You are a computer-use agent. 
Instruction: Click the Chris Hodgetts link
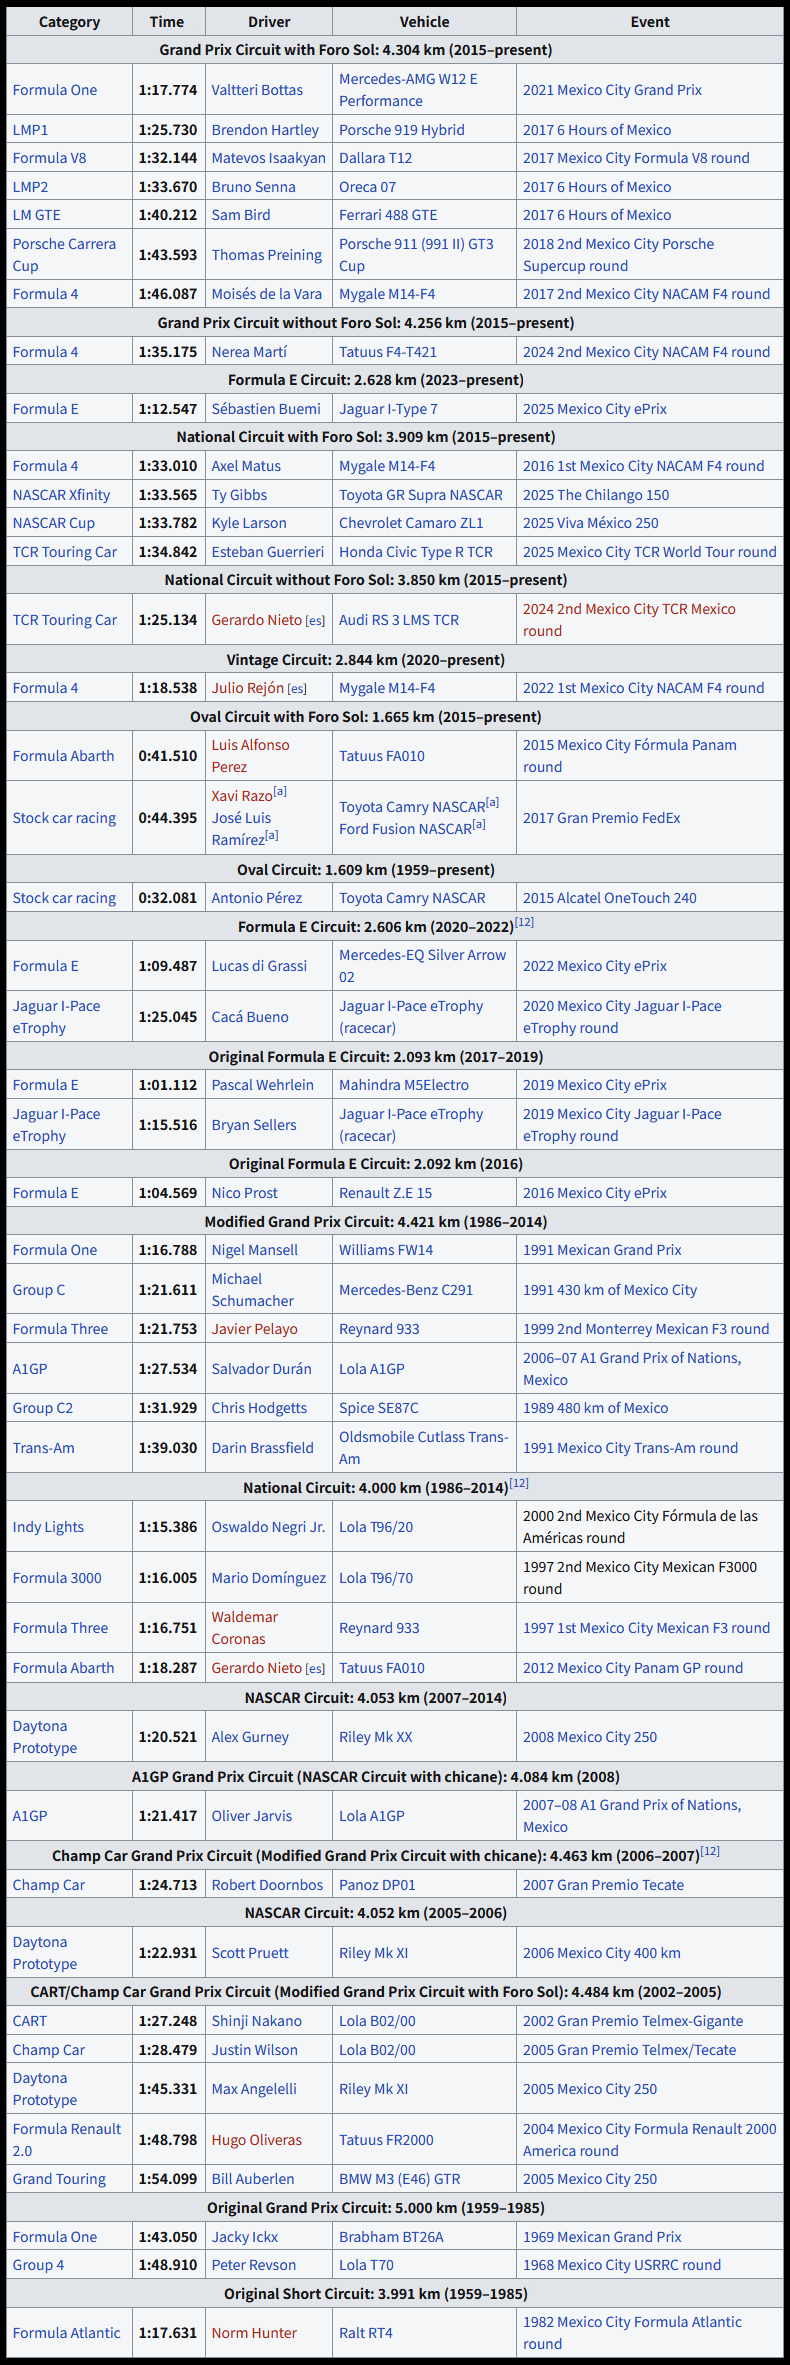point(259,1408)
